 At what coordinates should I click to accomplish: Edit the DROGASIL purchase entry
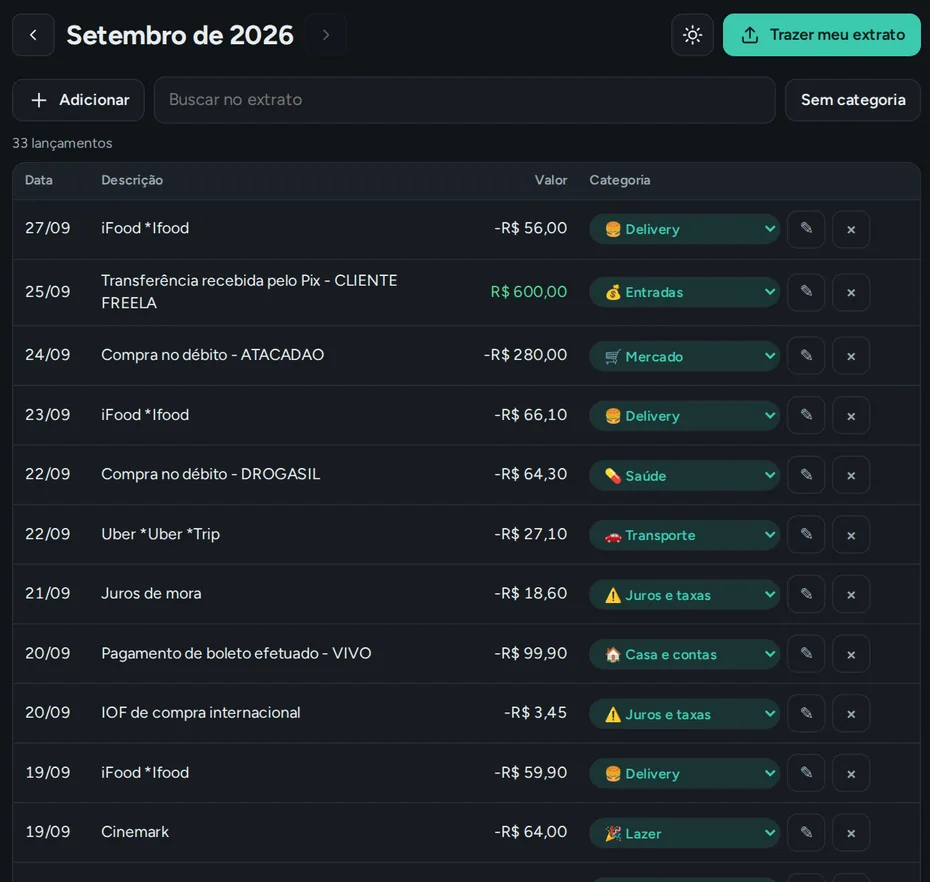[806, 475]
